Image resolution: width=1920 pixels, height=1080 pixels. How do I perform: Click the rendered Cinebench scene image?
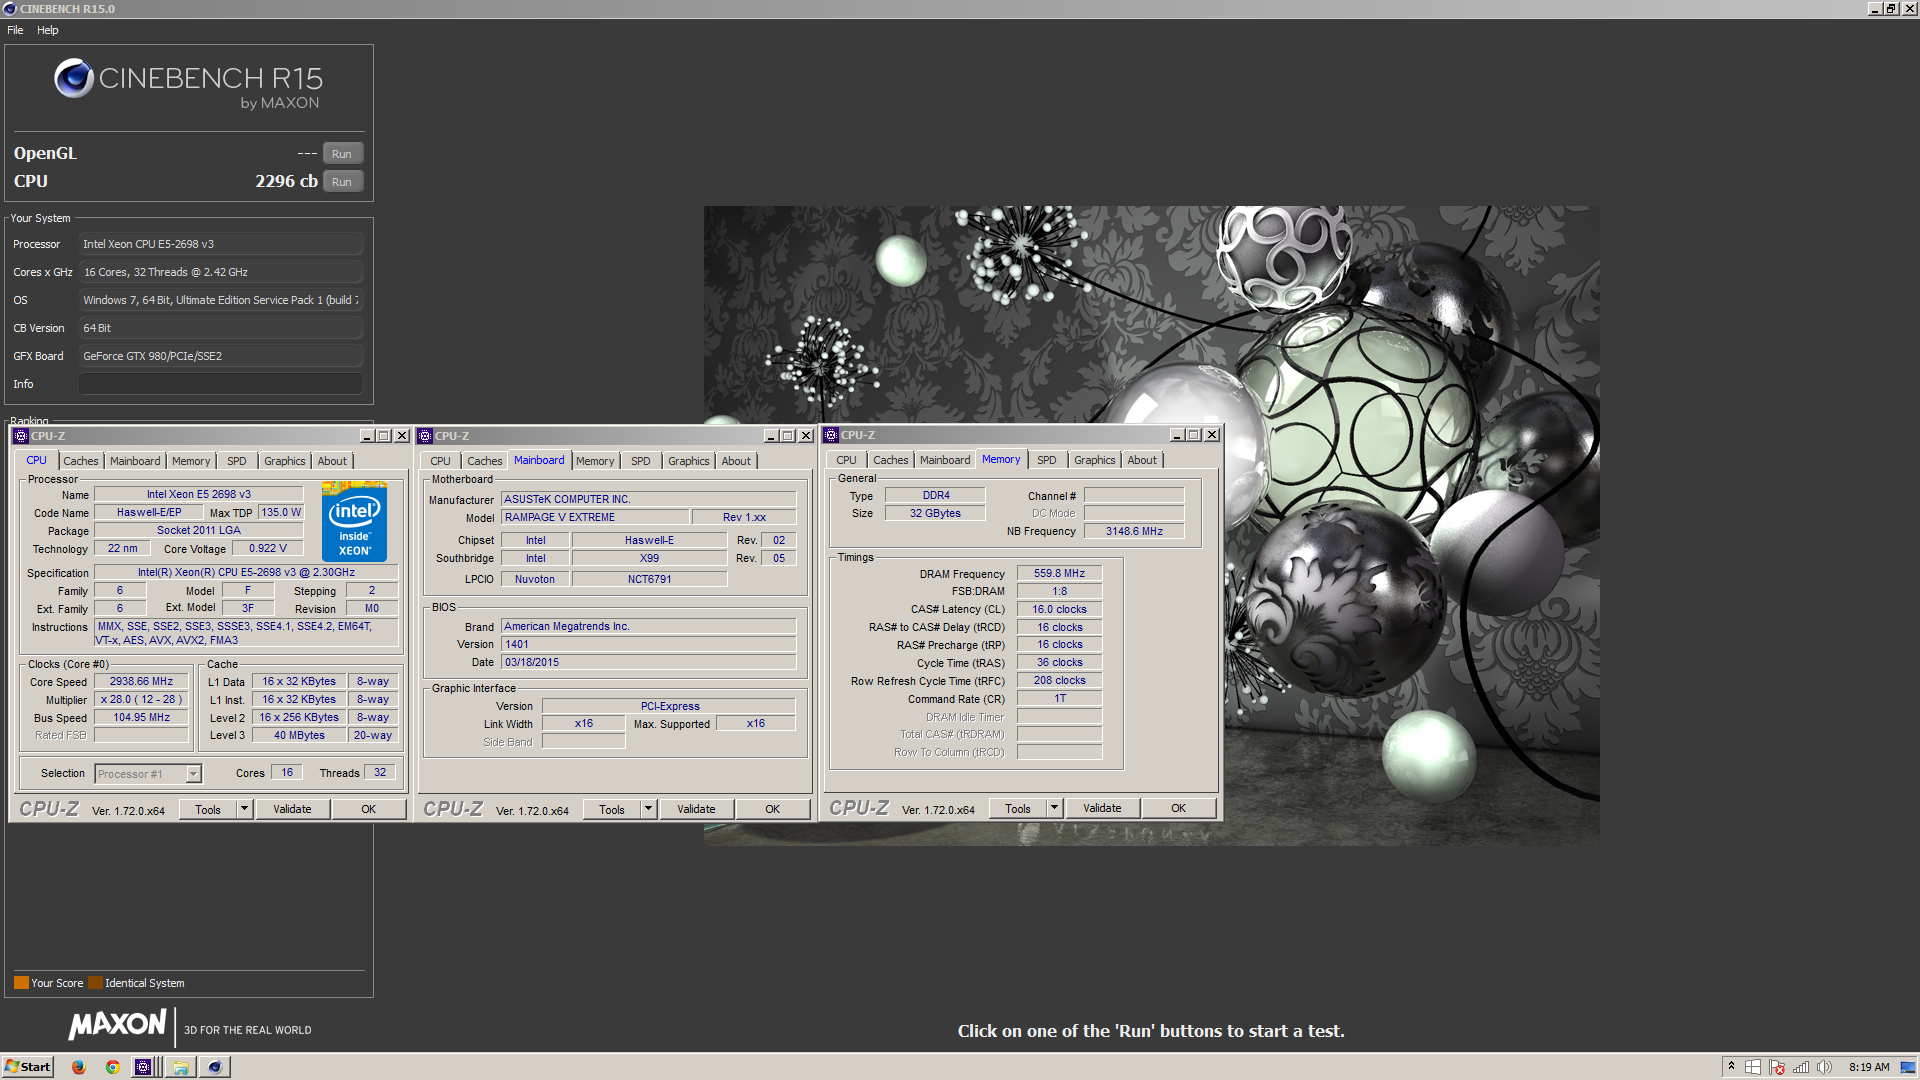pyautogui.click(x=1151, y=525)
